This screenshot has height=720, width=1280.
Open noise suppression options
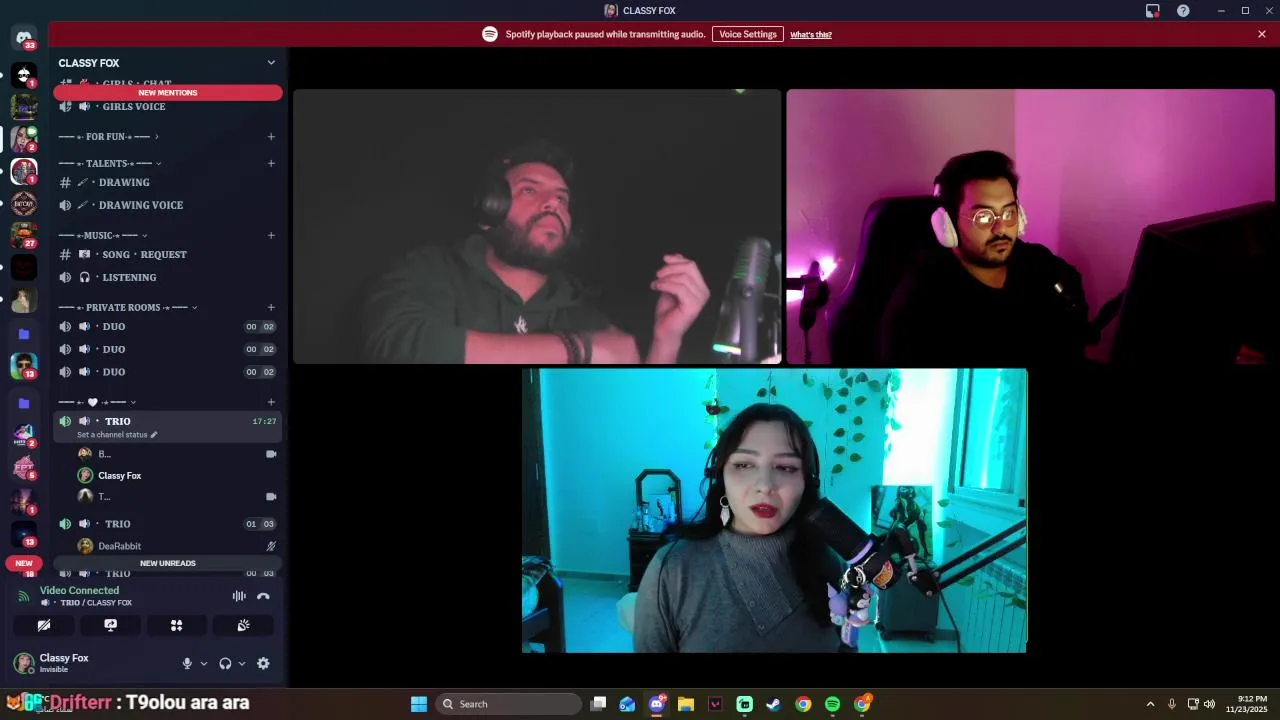tap(239, 596)
